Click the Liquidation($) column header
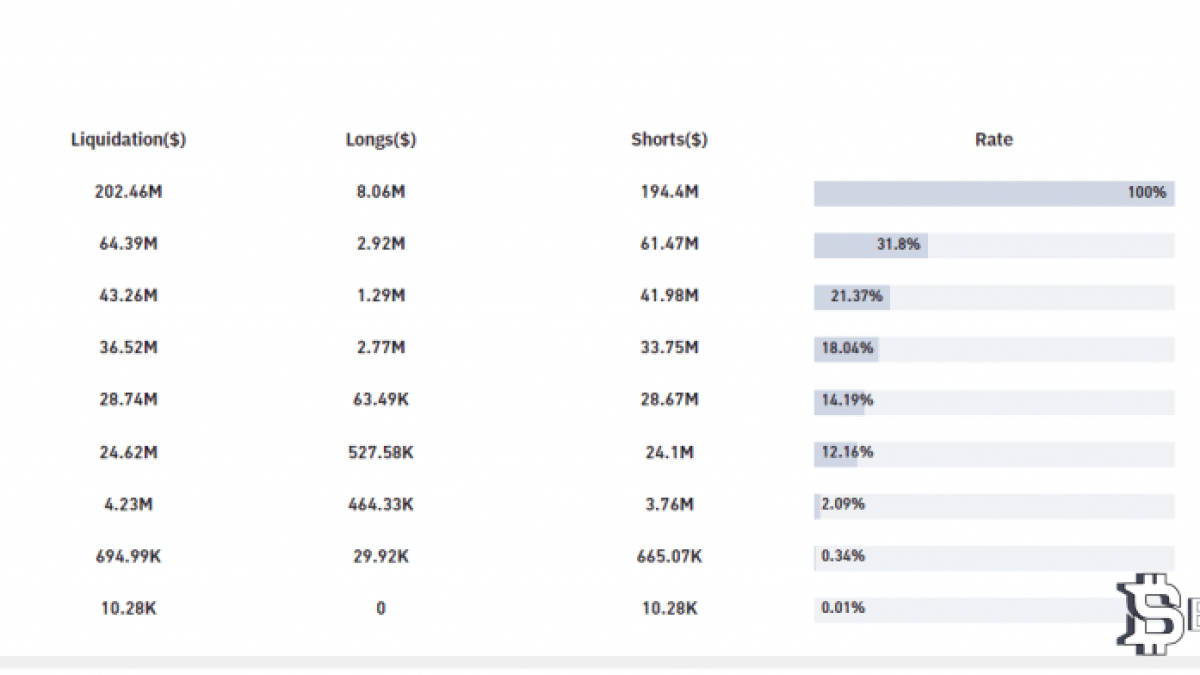Viewport: 1200px width, 675px height. pyautogui.click(x=128, y=140)
